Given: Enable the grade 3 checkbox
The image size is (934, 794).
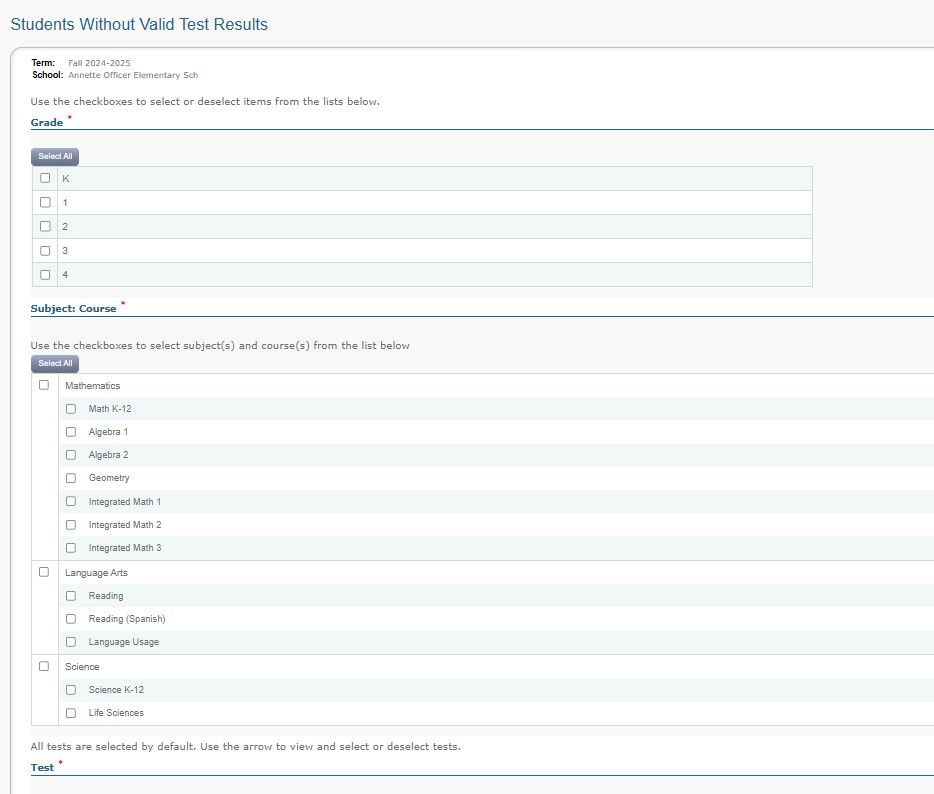Looking at the screenshot, I should click(45, 250).
